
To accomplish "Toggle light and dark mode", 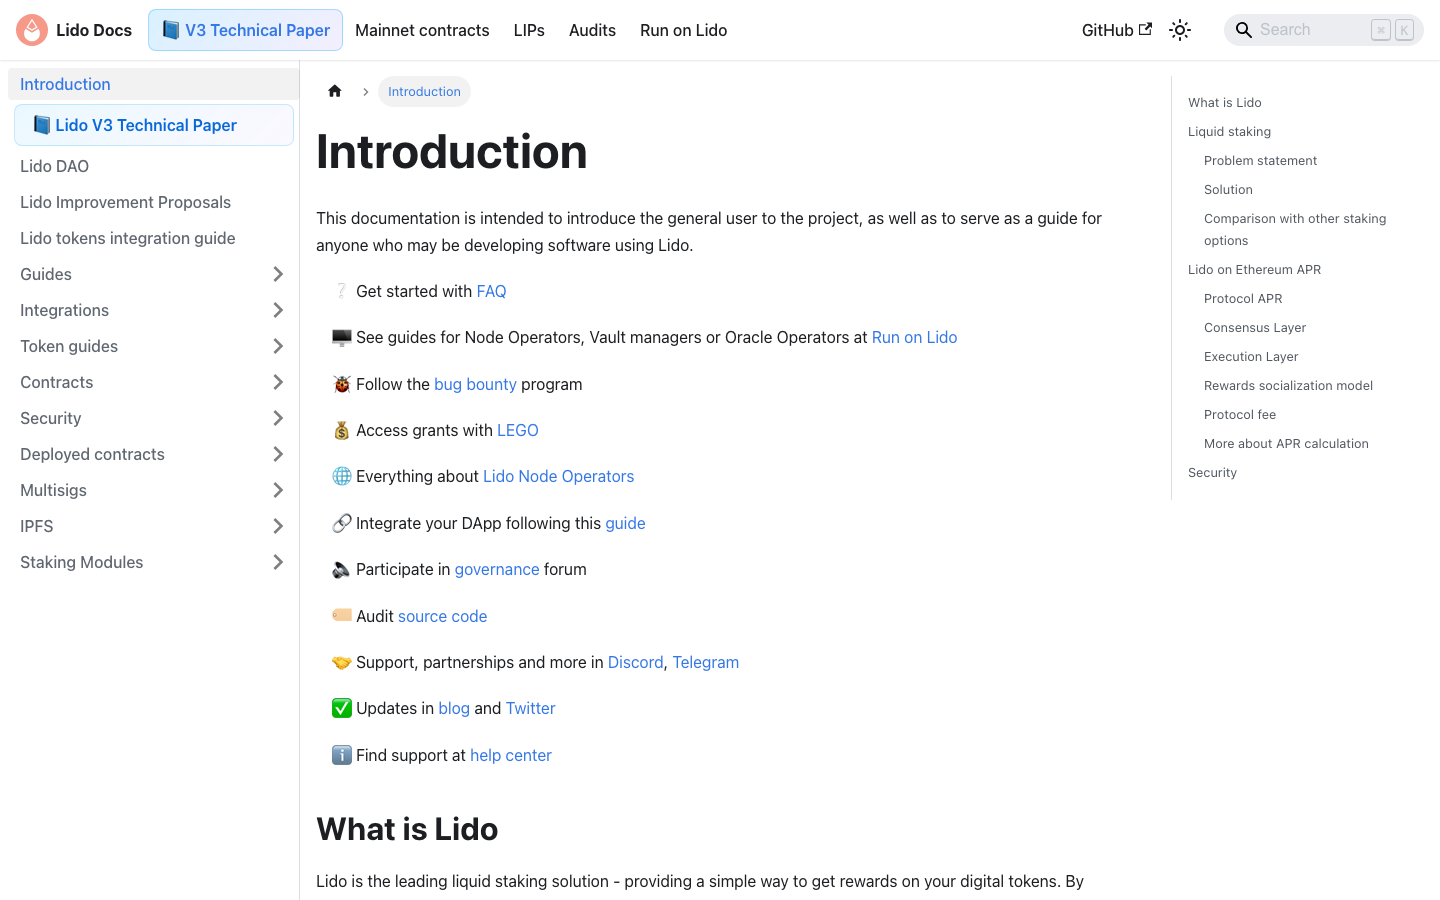I will (1180, 30).
